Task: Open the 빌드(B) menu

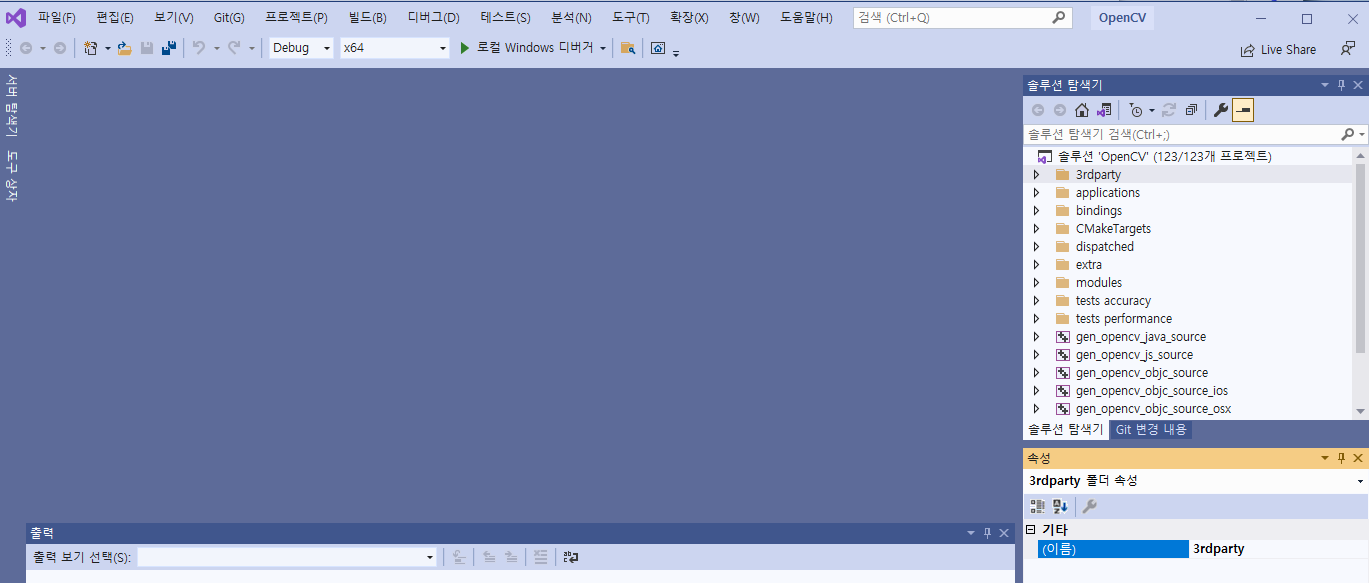Action: coord(368,18)
